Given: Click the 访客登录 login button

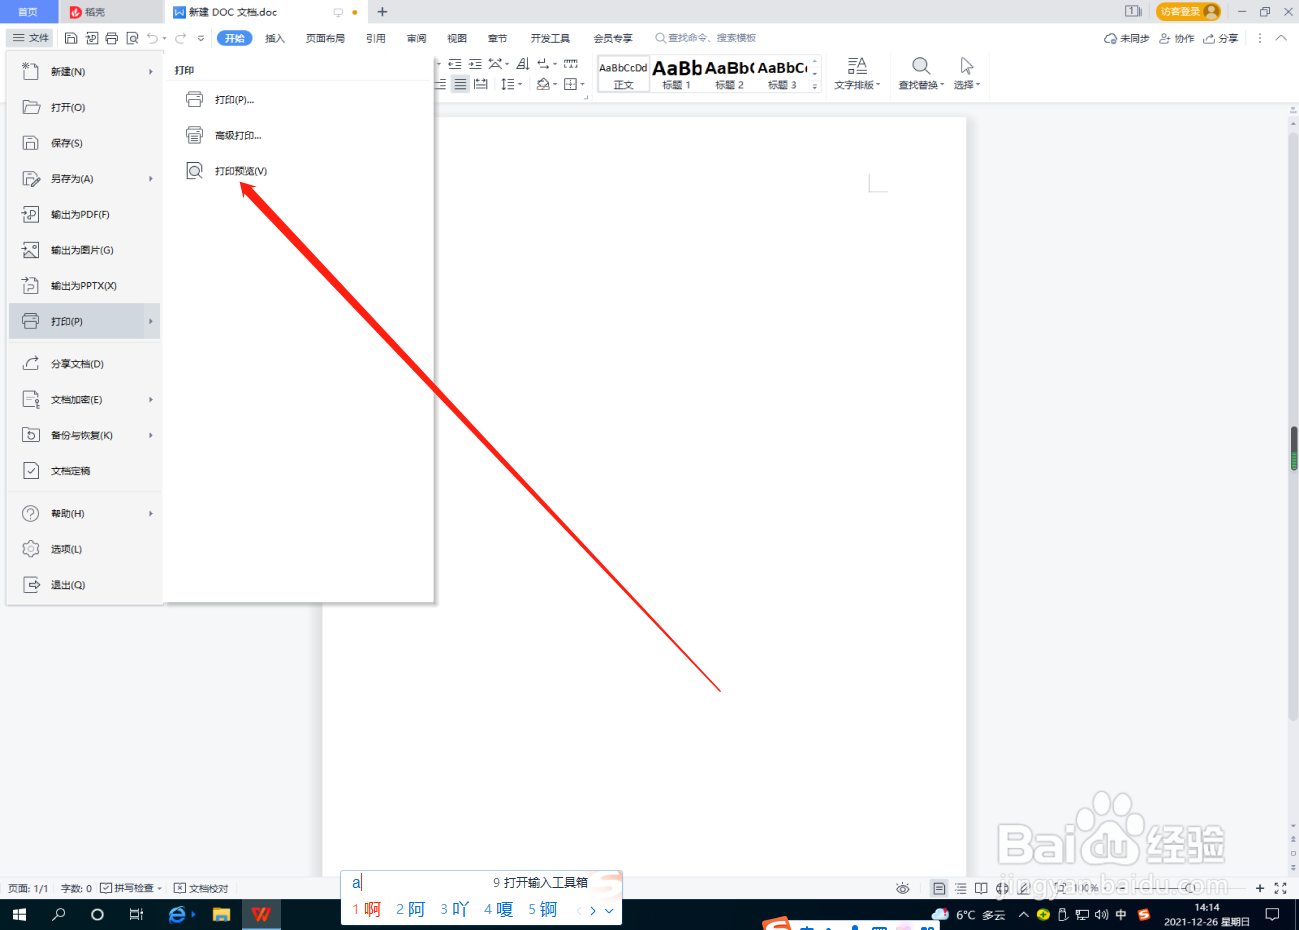Looking at the screenshot, I should [x=1188, y=11].
